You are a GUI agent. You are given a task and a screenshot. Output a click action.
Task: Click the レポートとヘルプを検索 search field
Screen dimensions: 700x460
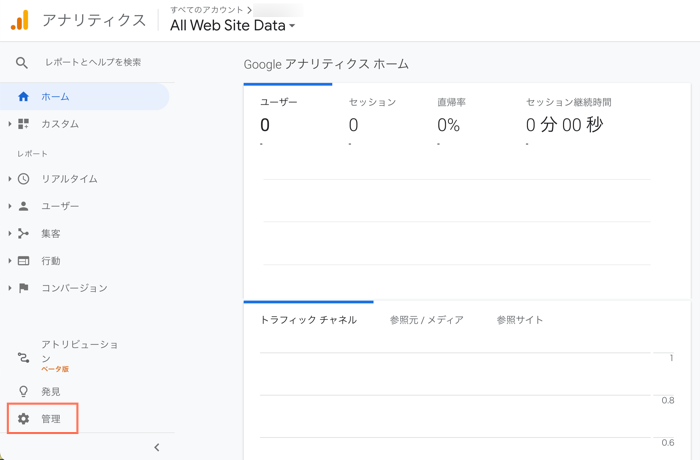pos(93,63)
